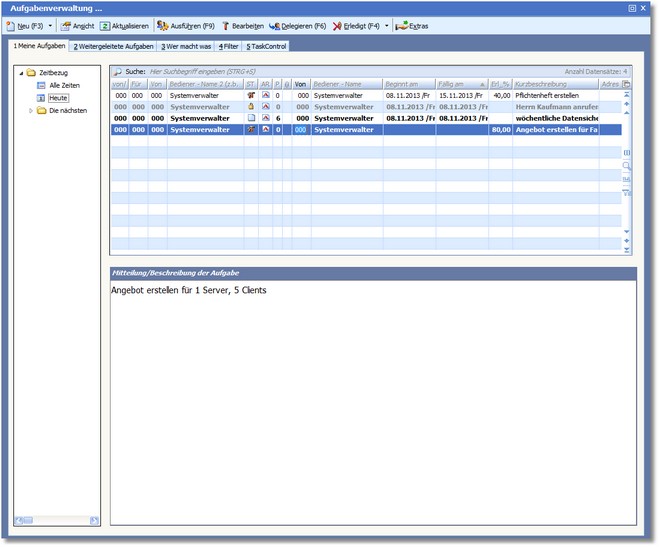659x547 pixels.
Task: Open the dropdown arrow next to Neu (F3)
Action: [x=50, y=26]
